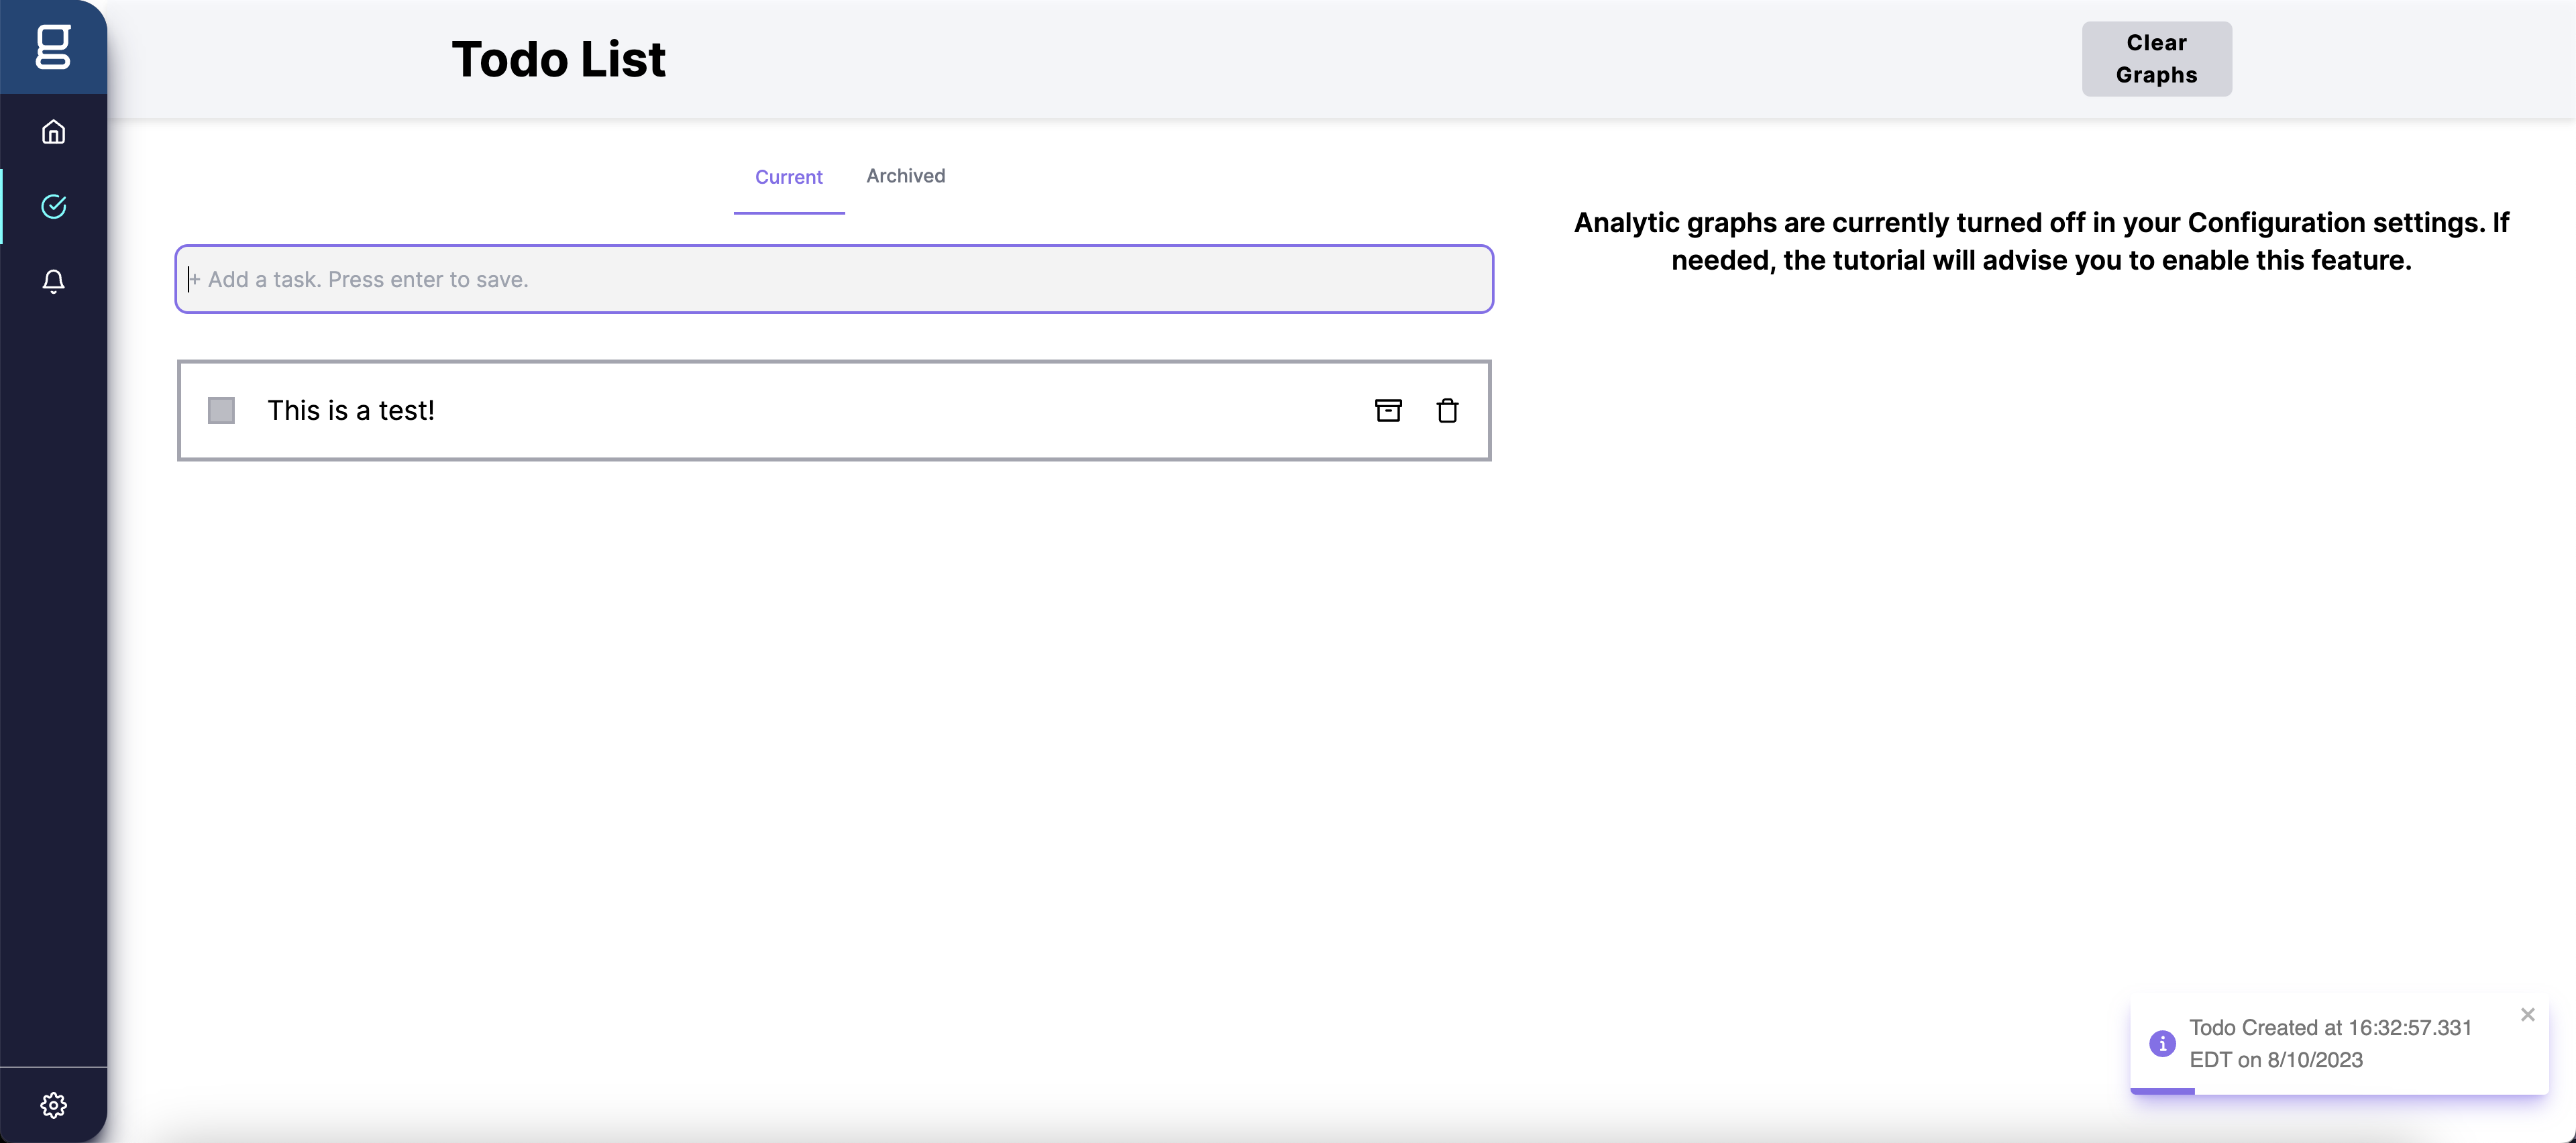
Task: Open the Home page from sidebar
Action: [53, 132]
